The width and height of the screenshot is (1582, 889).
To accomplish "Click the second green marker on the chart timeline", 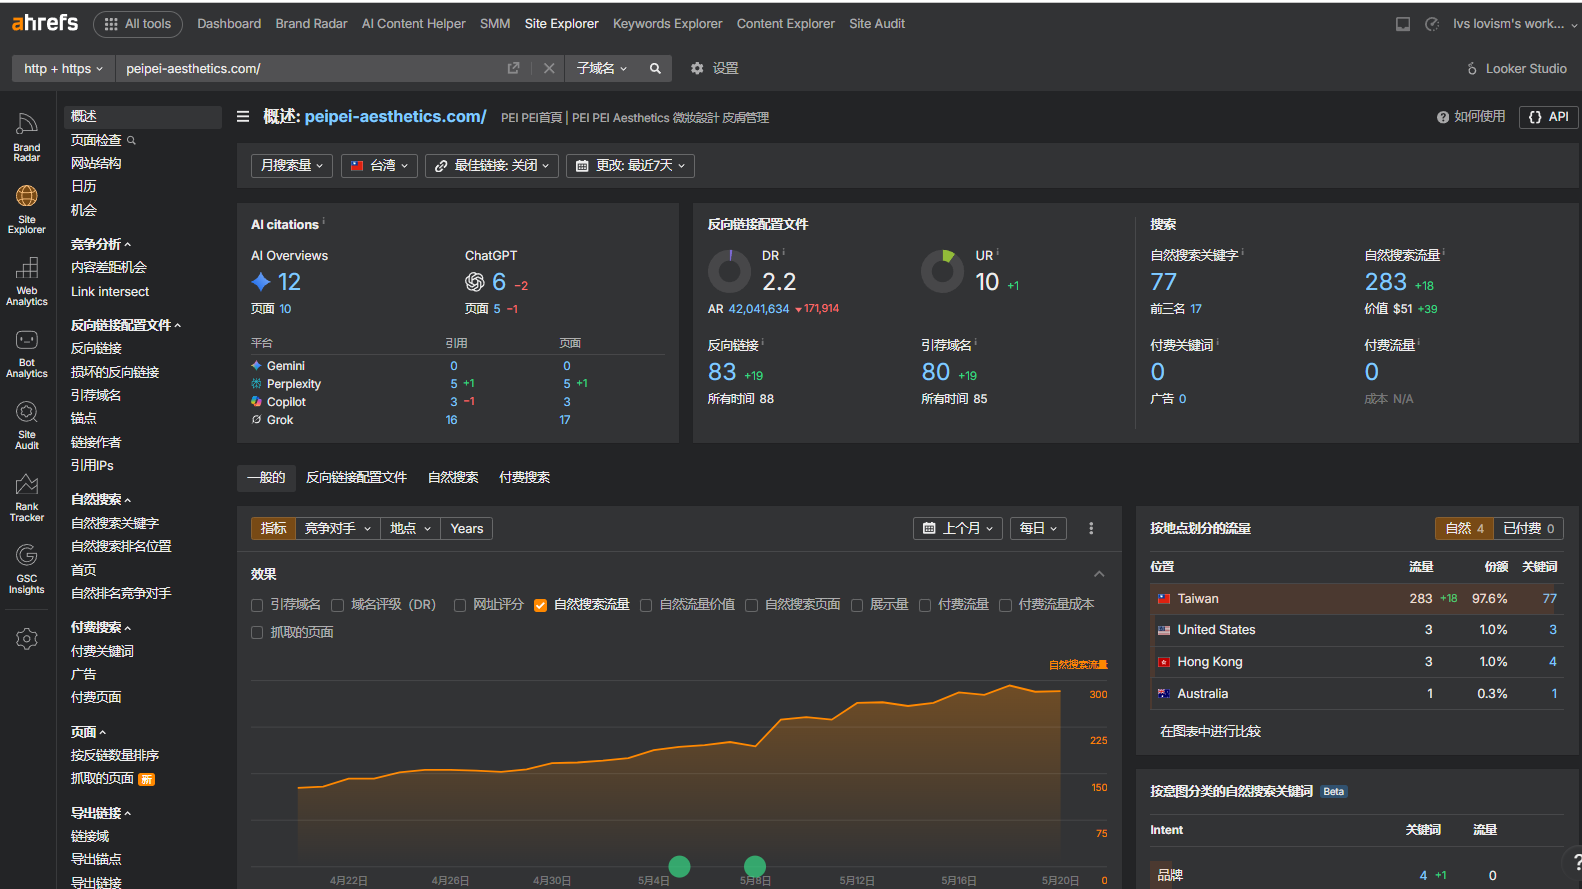I will coord(755,866).
